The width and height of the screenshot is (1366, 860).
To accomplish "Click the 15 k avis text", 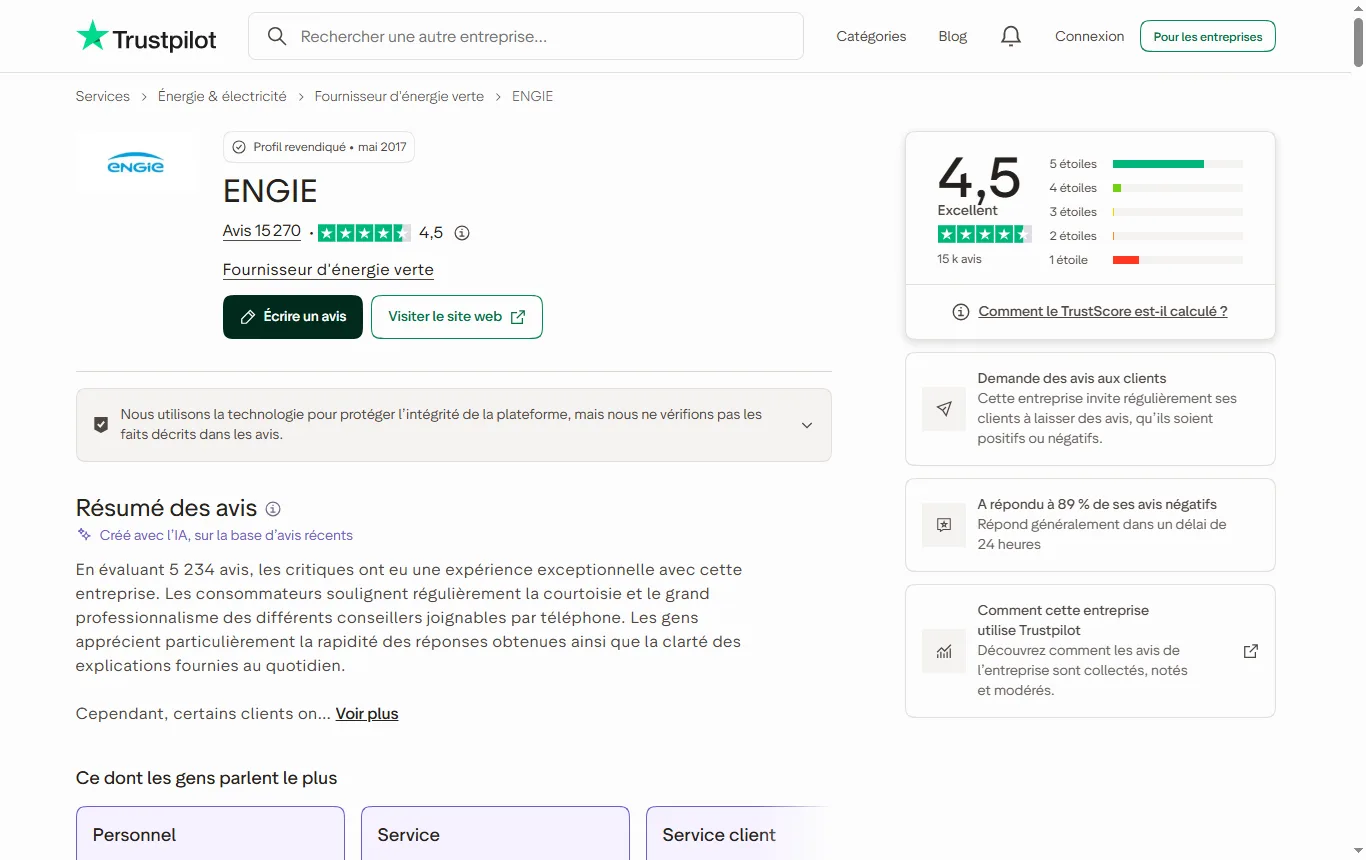I will [x=960, y=259].
